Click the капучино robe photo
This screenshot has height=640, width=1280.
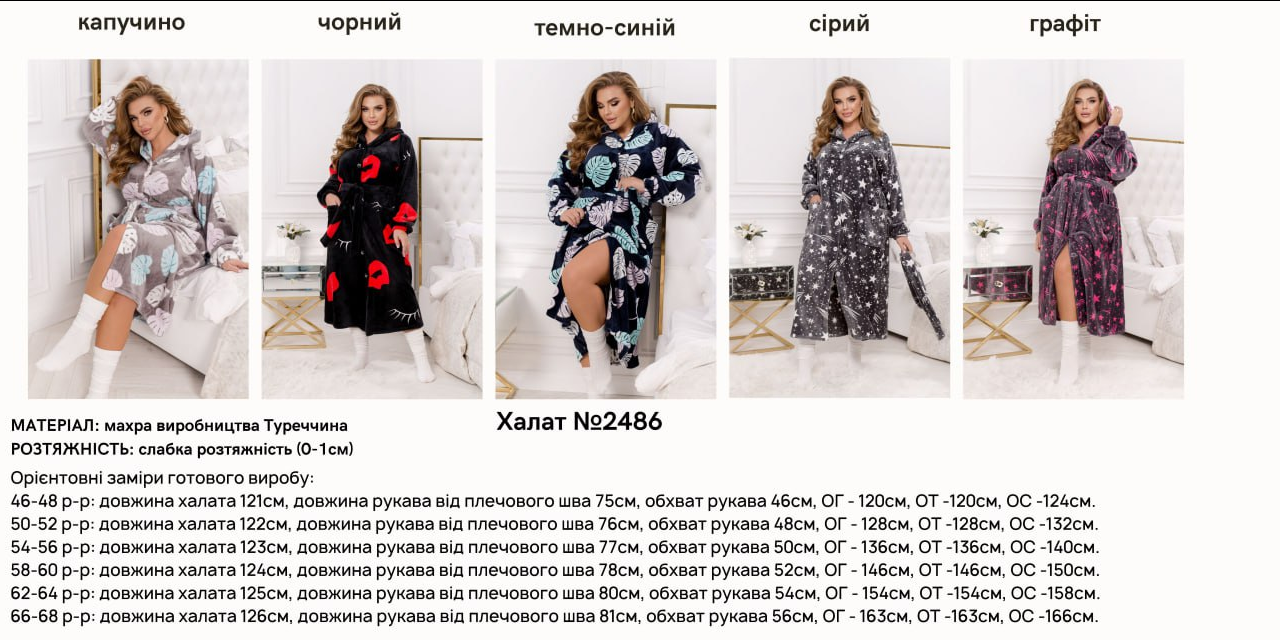pos(138,229)
